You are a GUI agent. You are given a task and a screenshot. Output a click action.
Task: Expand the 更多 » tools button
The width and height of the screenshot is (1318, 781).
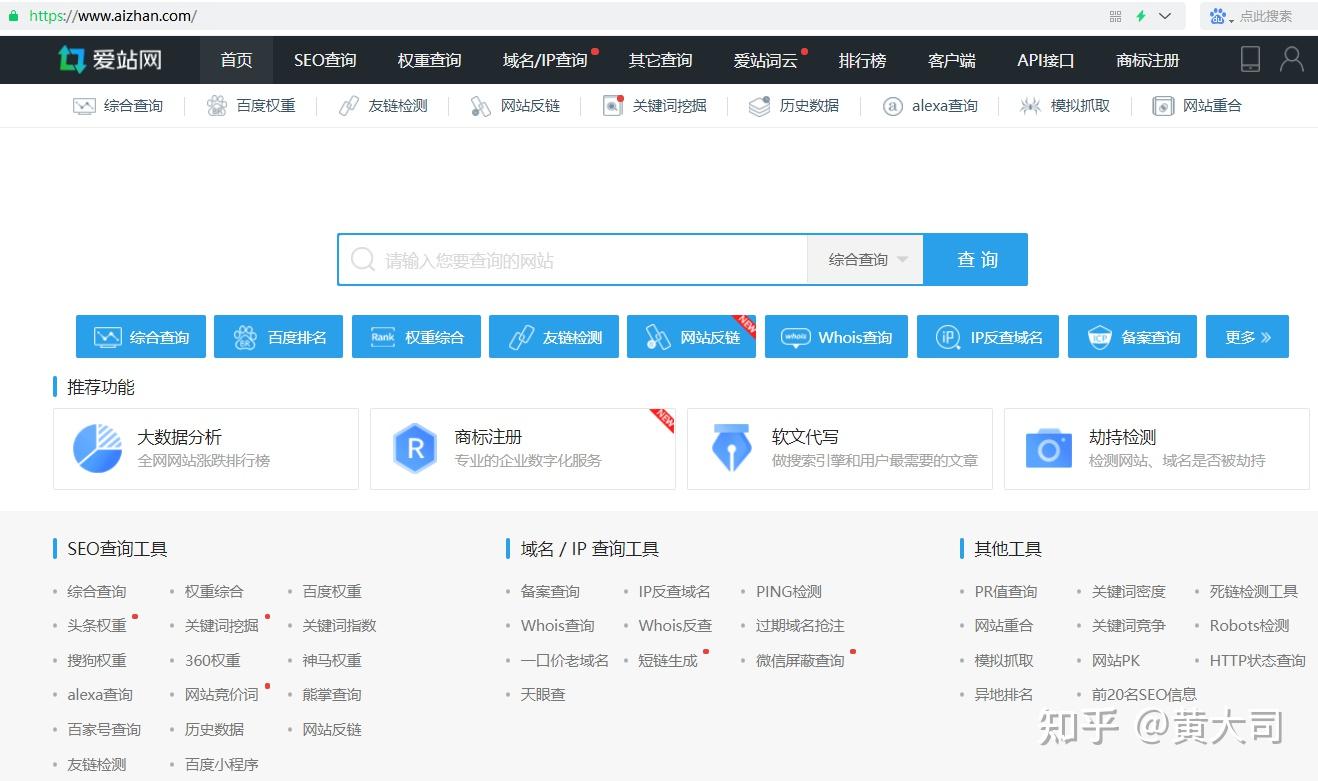point(1247,337)
